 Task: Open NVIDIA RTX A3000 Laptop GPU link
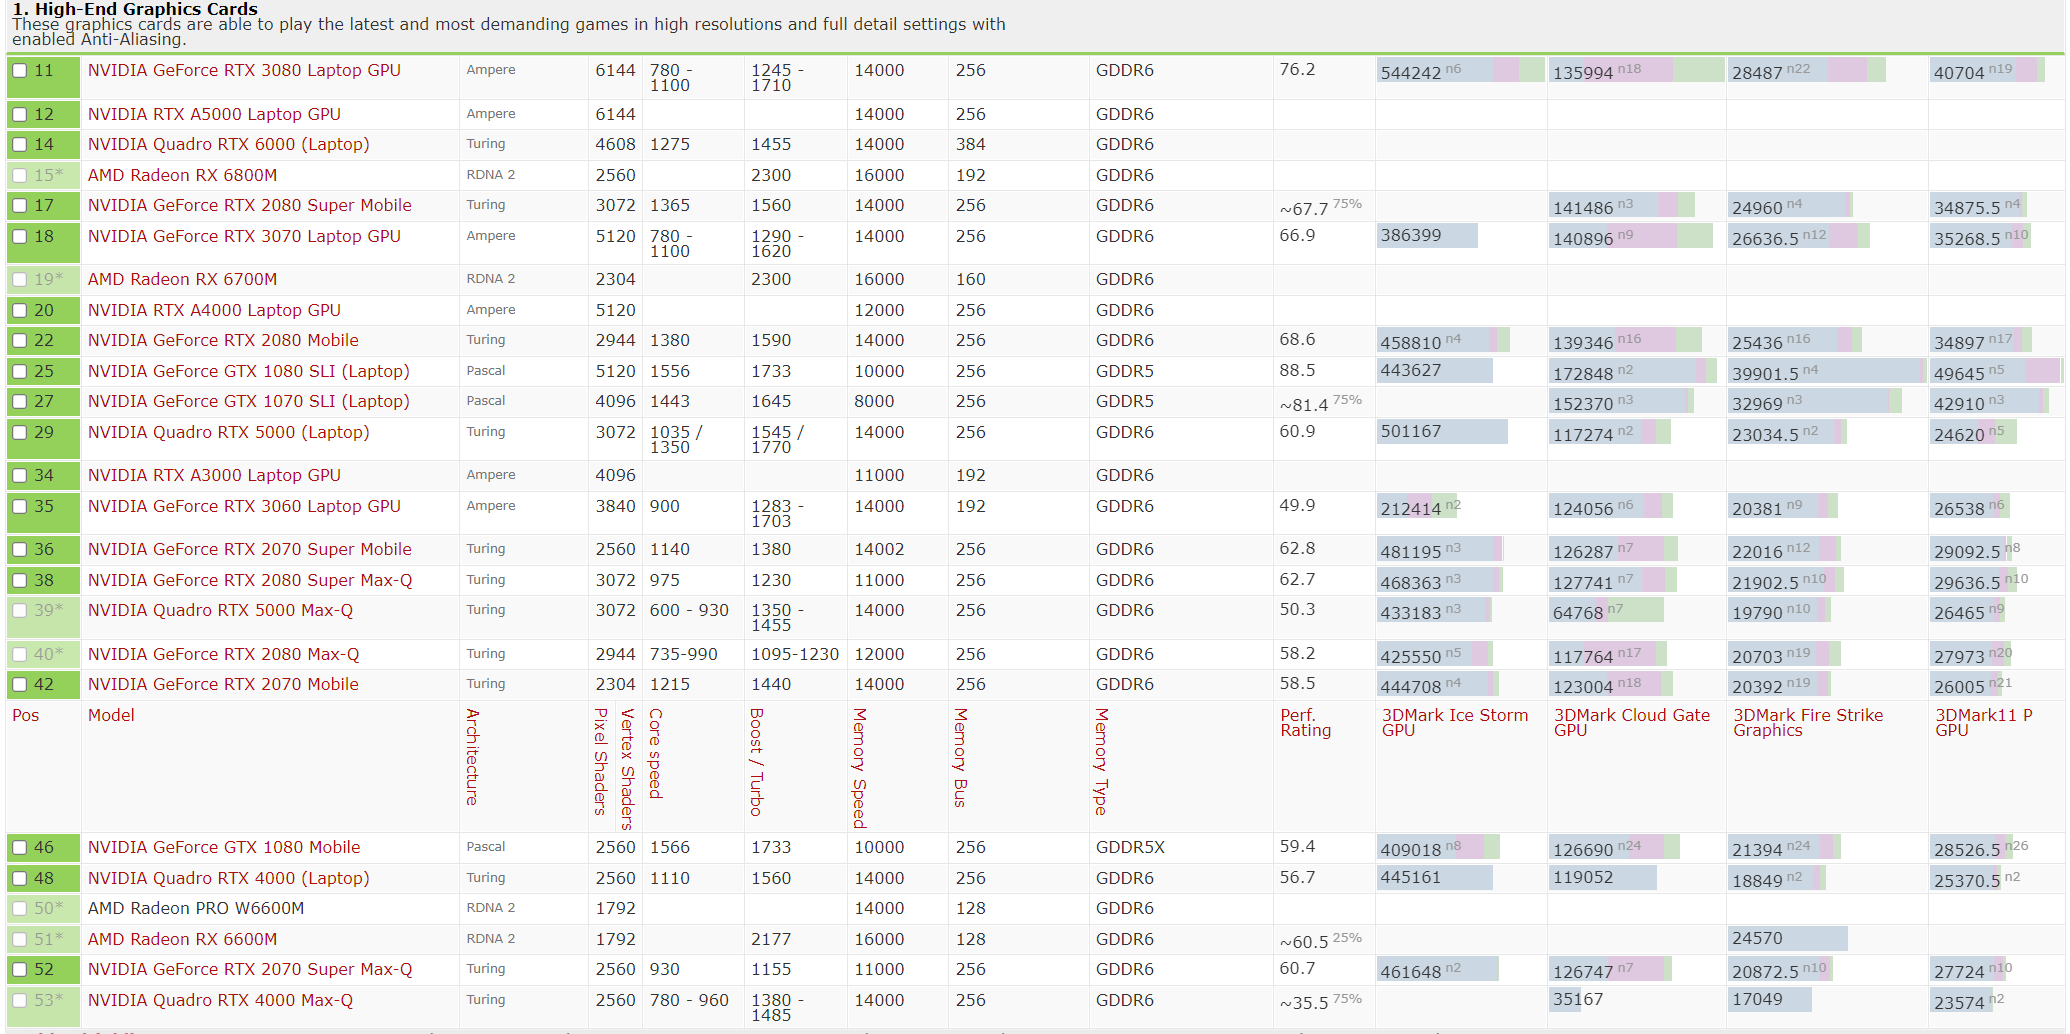pyautogui.click(x=214, y=475)
